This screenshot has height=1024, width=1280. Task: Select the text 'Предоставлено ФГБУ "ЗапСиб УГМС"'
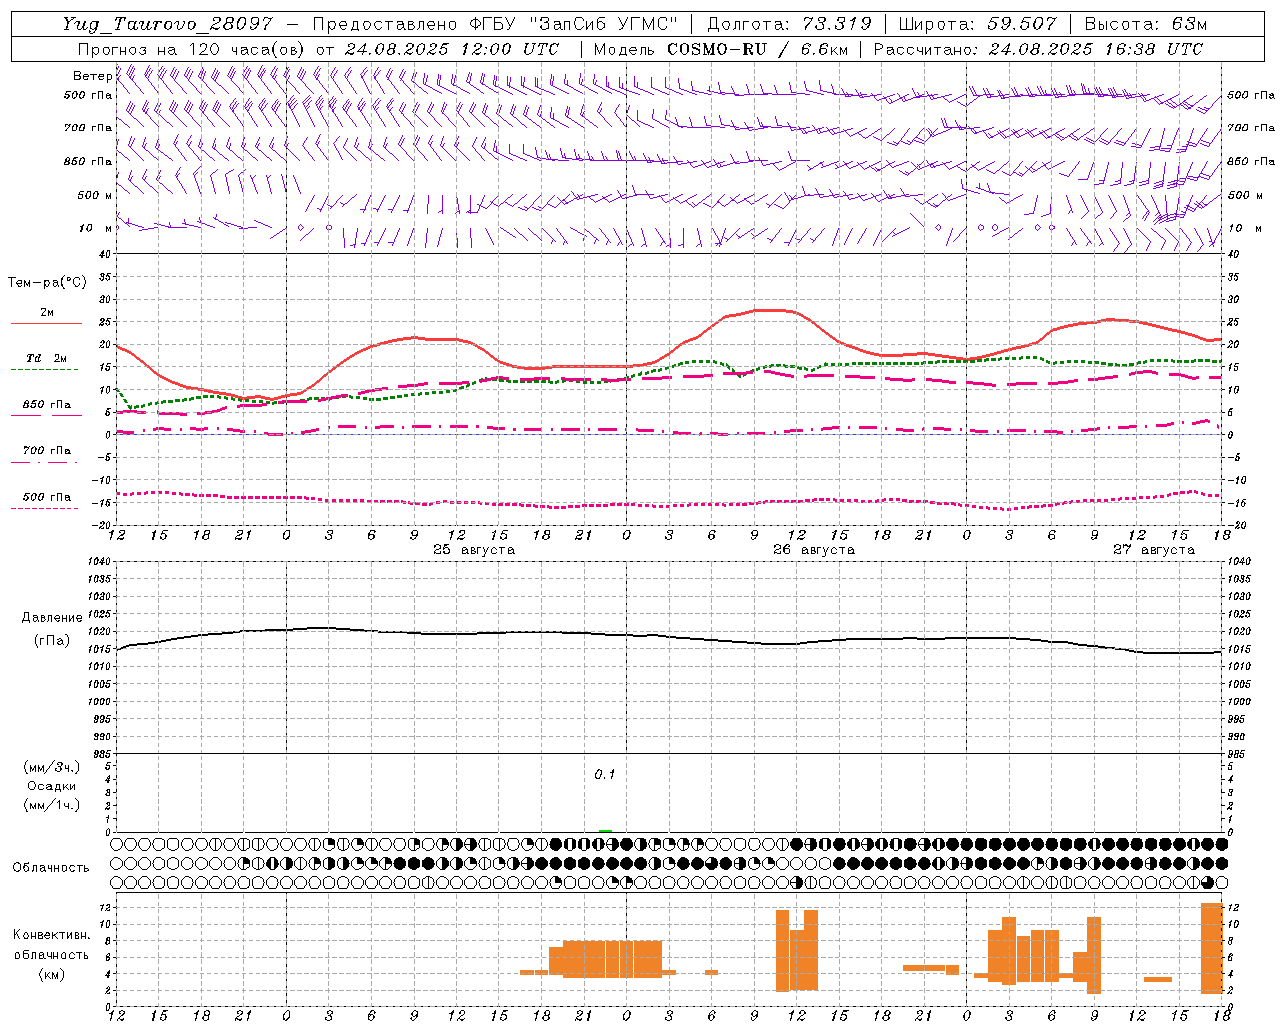point(496,24)
